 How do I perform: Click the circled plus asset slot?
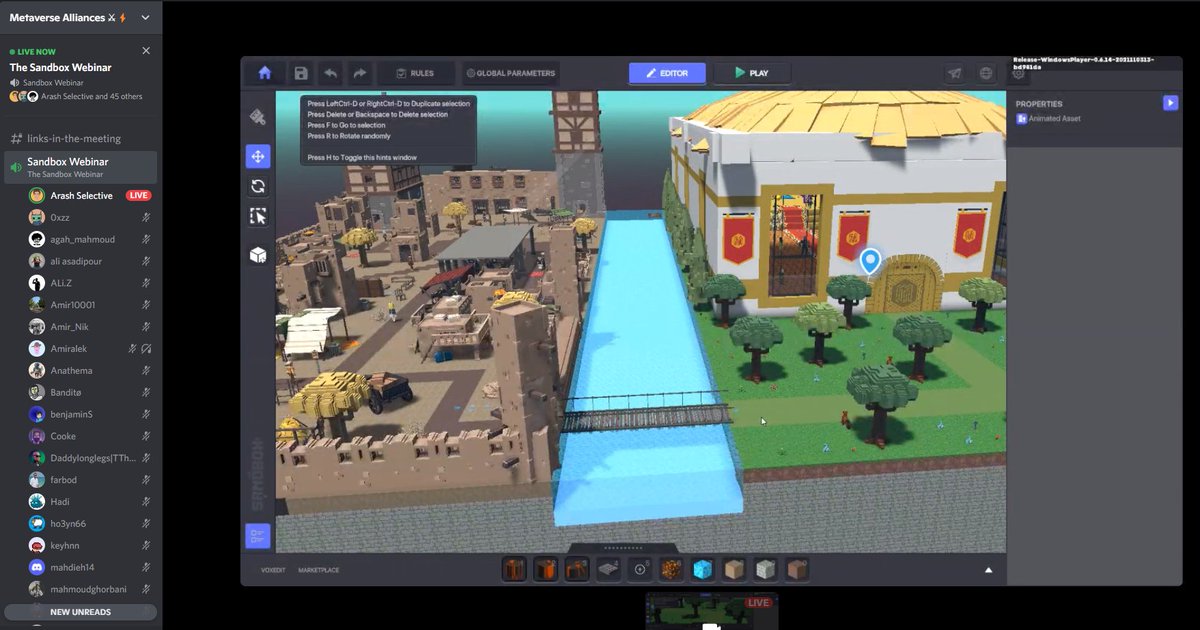[x=641, y=570]
